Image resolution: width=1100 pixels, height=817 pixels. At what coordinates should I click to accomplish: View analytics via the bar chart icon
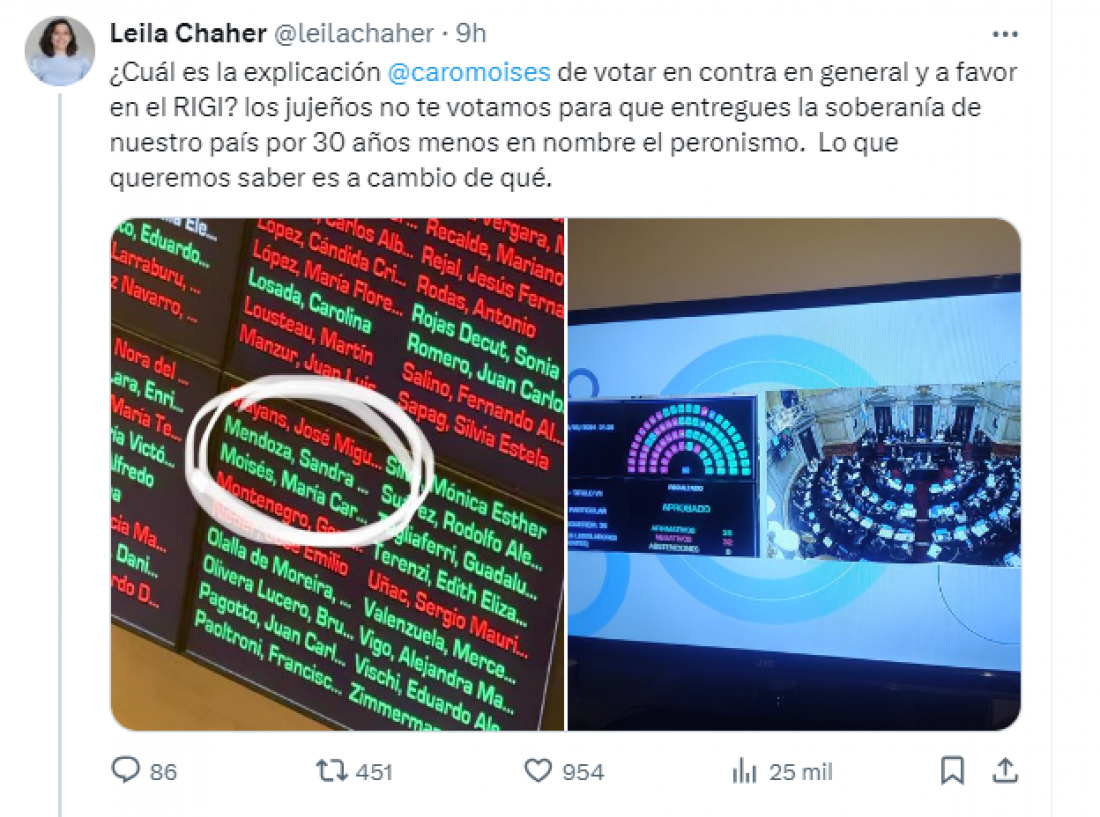point(744,771)
